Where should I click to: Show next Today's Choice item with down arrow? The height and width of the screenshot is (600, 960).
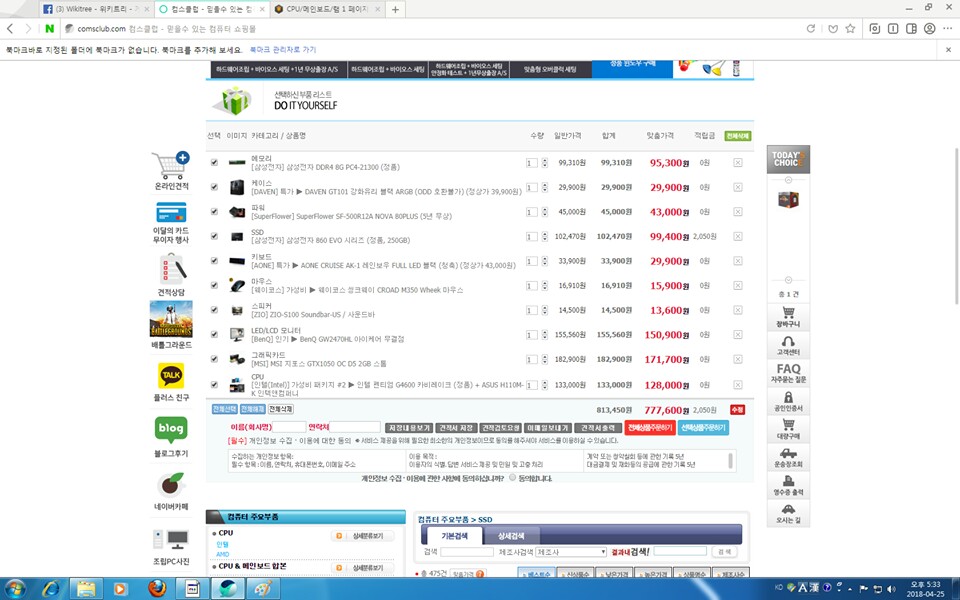[x=789, y=280]
